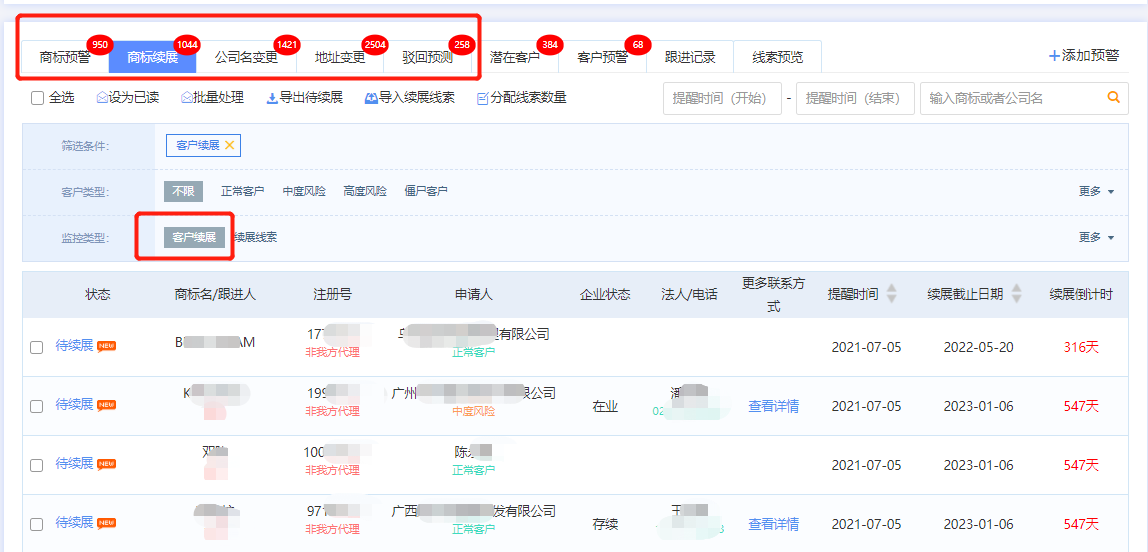Select 不限 customer type
The height and width of the screenshot is (552, 1148).
(x=183, y=191)
